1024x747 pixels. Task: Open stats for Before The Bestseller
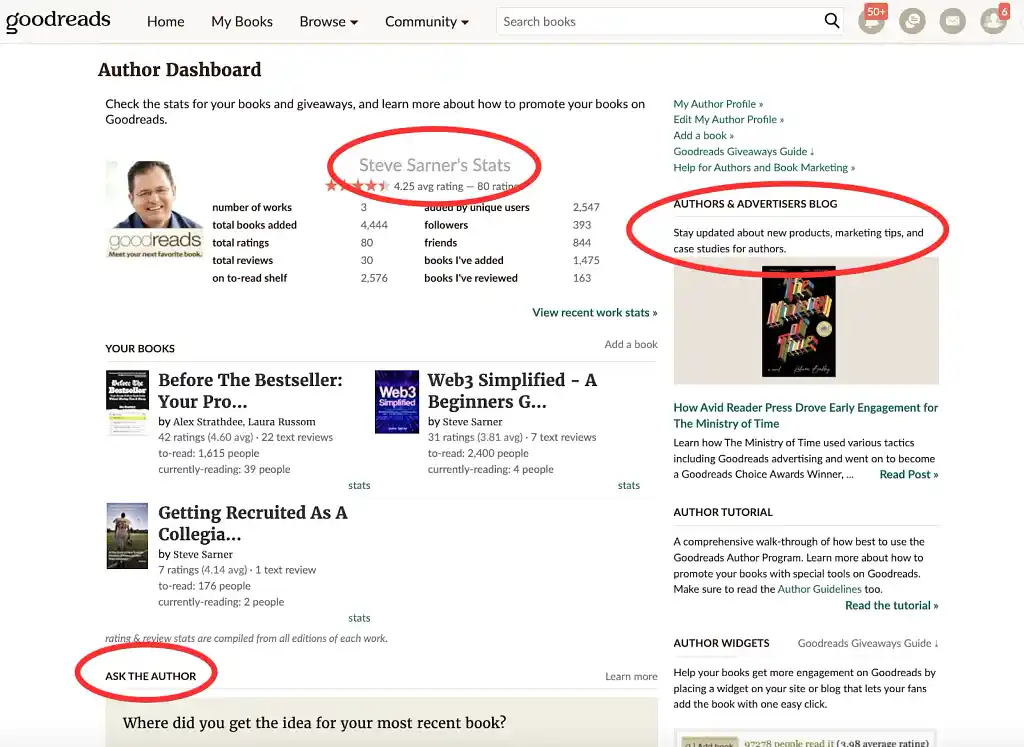pos(359,485)
